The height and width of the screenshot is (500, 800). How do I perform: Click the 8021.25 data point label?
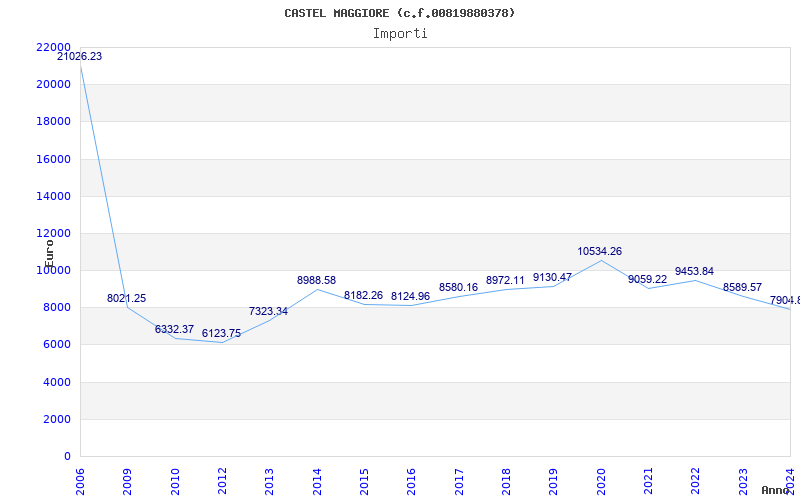(x=127, y=299)
